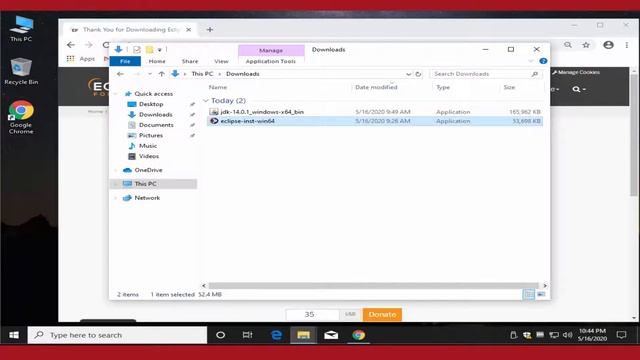This screenshot has height=360, width=640.
Task: Open Documents in Quick access
Action: pos(156,125)
